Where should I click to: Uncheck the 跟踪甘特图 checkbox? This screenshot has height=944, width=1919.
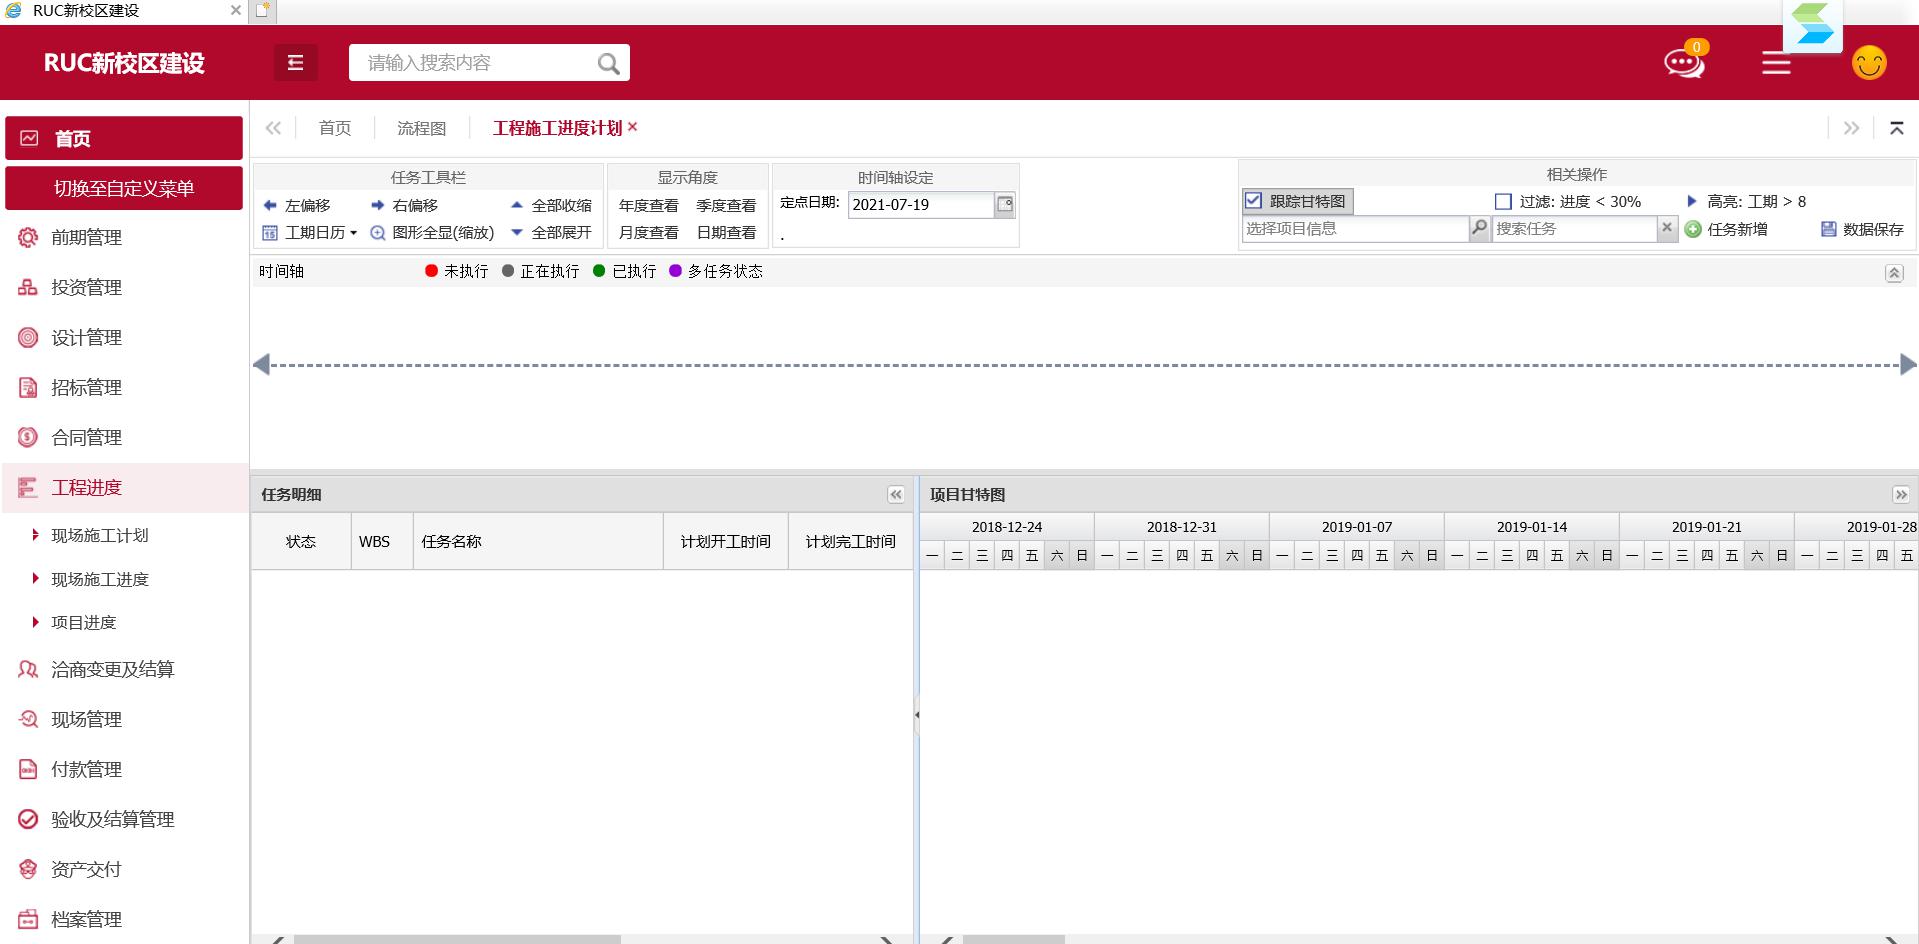(x=1254, y=201)
